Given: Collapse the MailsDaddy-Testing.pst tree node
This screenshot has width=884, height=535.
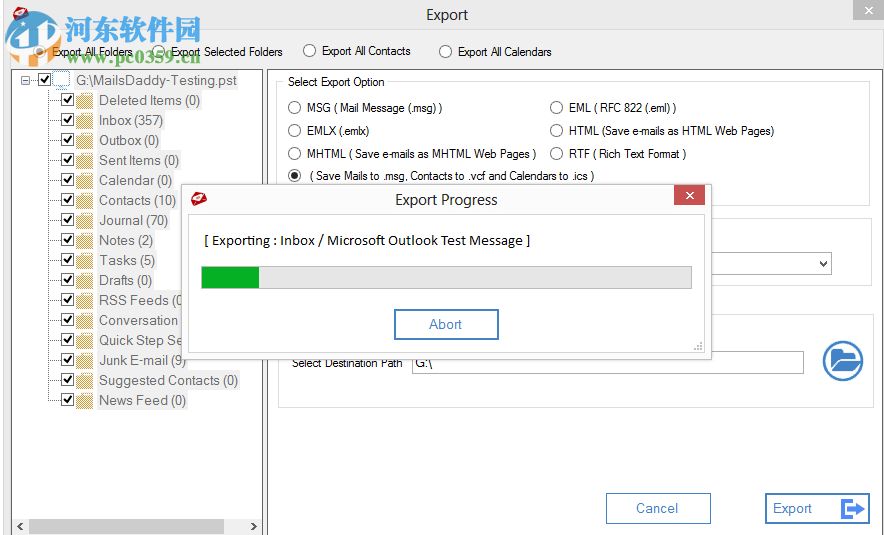Looking at the screenshot, I should (25, 81).
